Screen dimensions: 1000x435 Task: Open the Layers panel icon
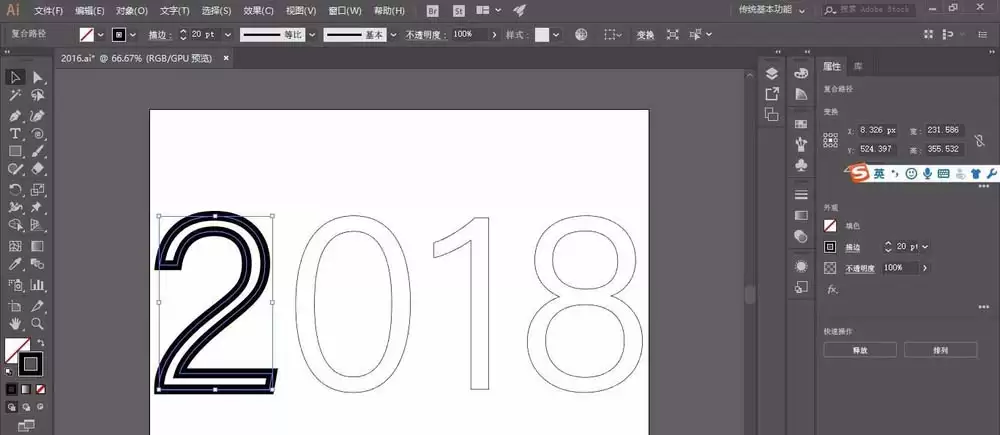pyautogui.click(x=772, y=73)
